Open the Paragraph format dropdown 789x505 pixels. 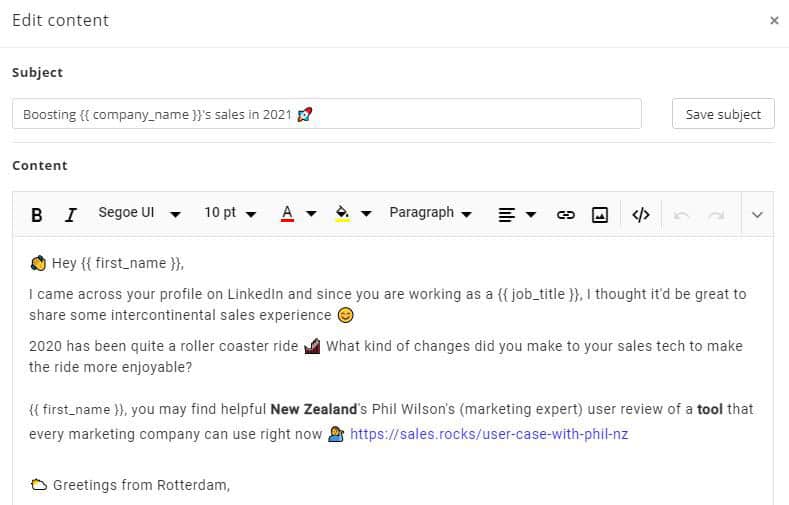(430, 213)
